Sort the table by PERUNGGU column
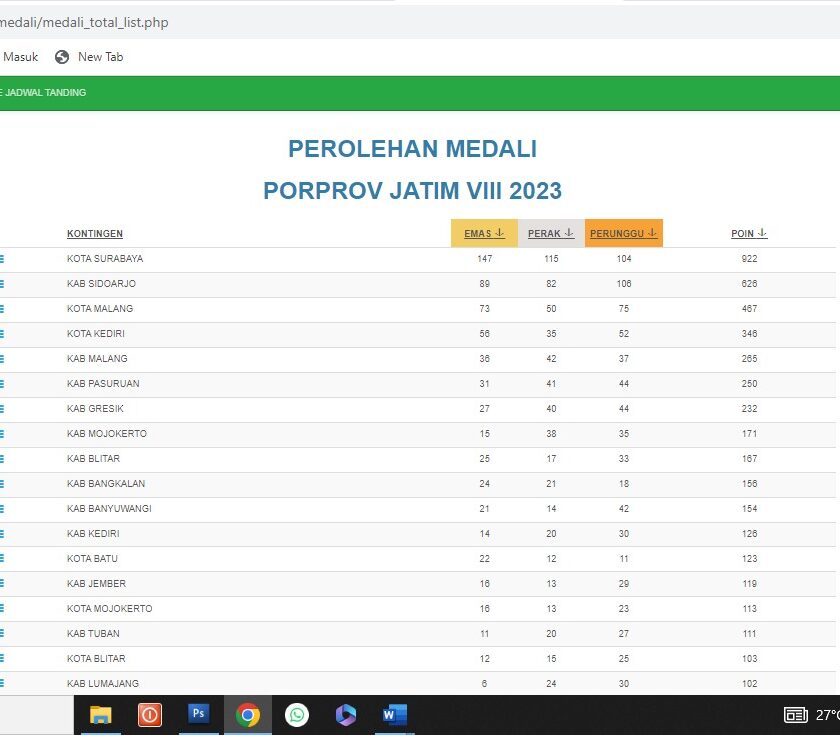The height and width of the screenshot is (735, 840). (623, 233)
